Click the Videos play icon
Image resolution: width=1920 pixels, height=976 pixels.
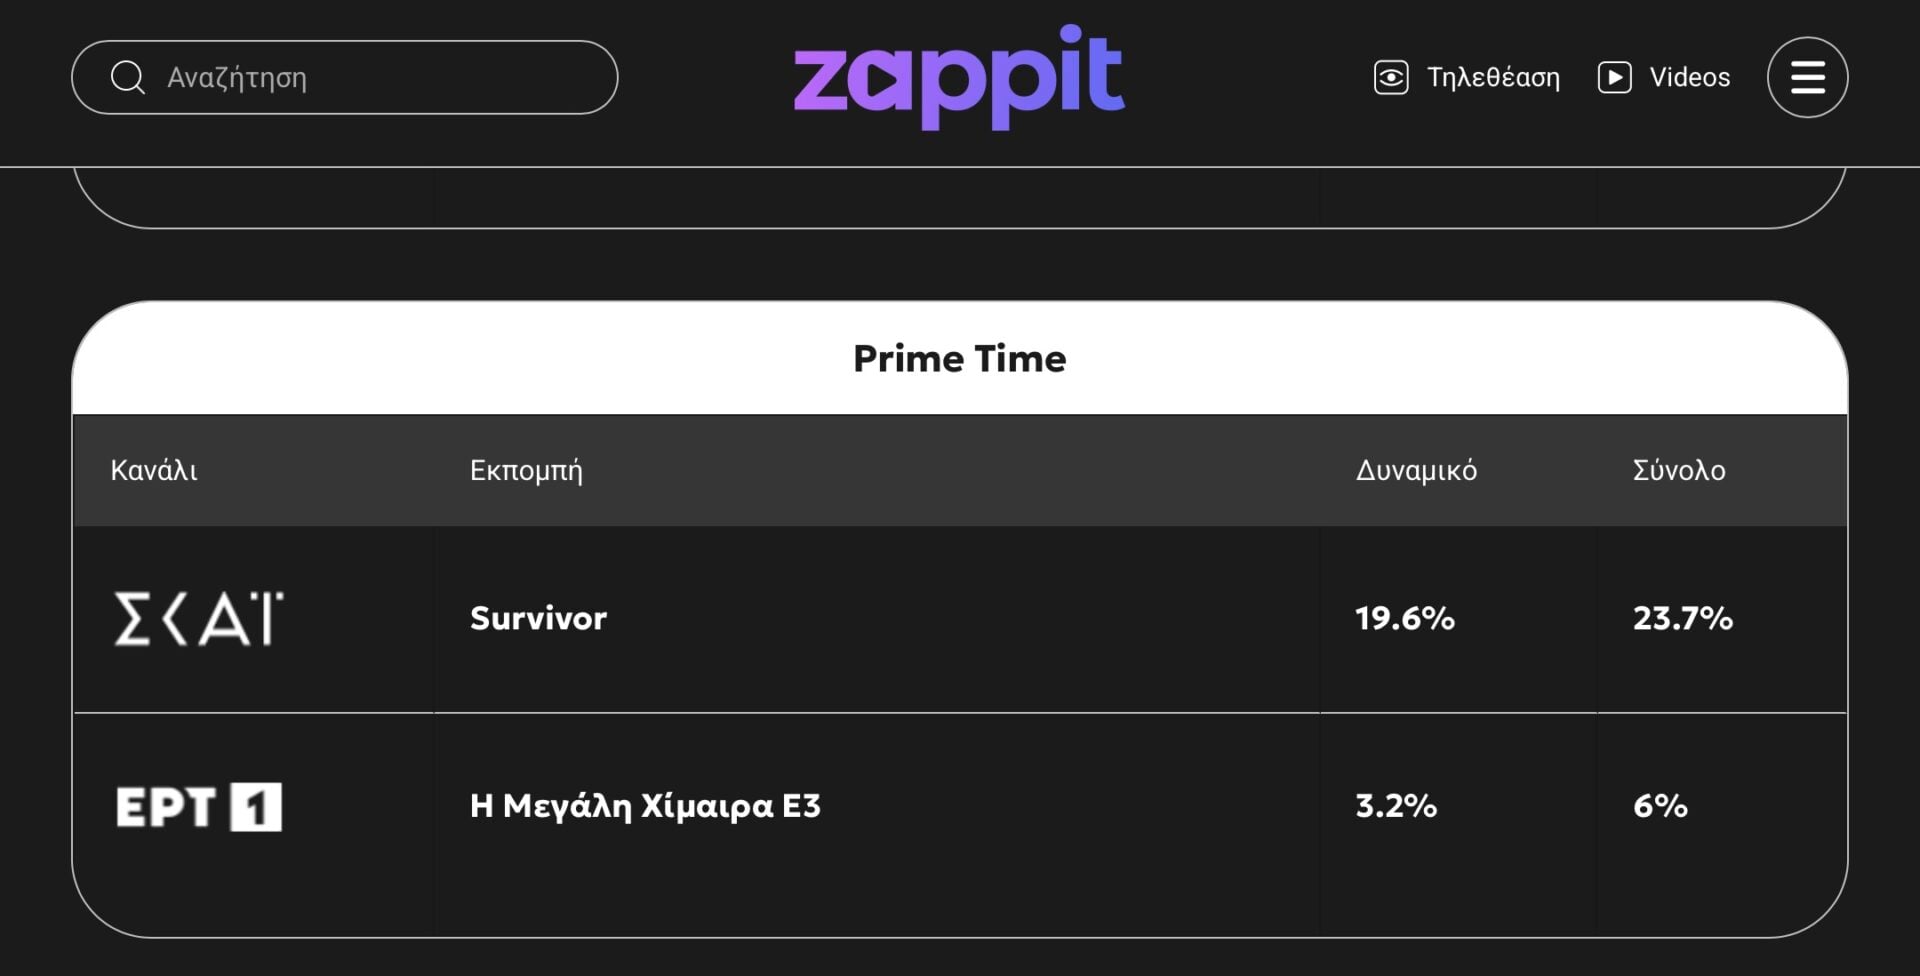pos(1614,77)
